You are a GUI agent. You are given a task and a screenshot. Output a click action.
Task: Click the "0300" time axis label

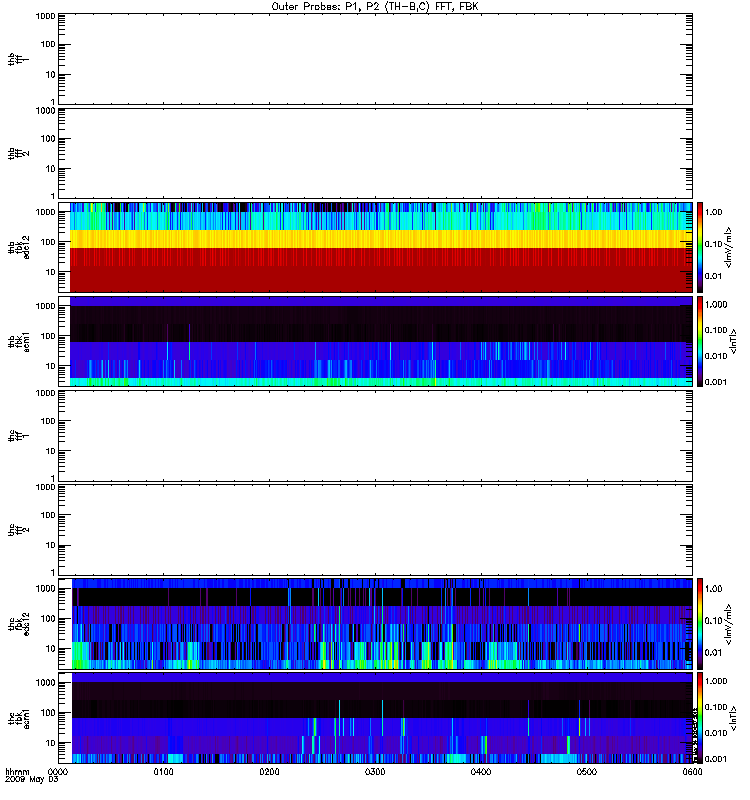click(375, 772)
